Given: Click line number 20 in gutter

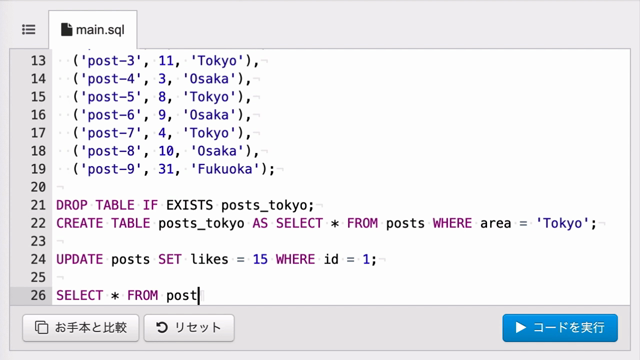Looking at the screenshot, I should point(38,187).
